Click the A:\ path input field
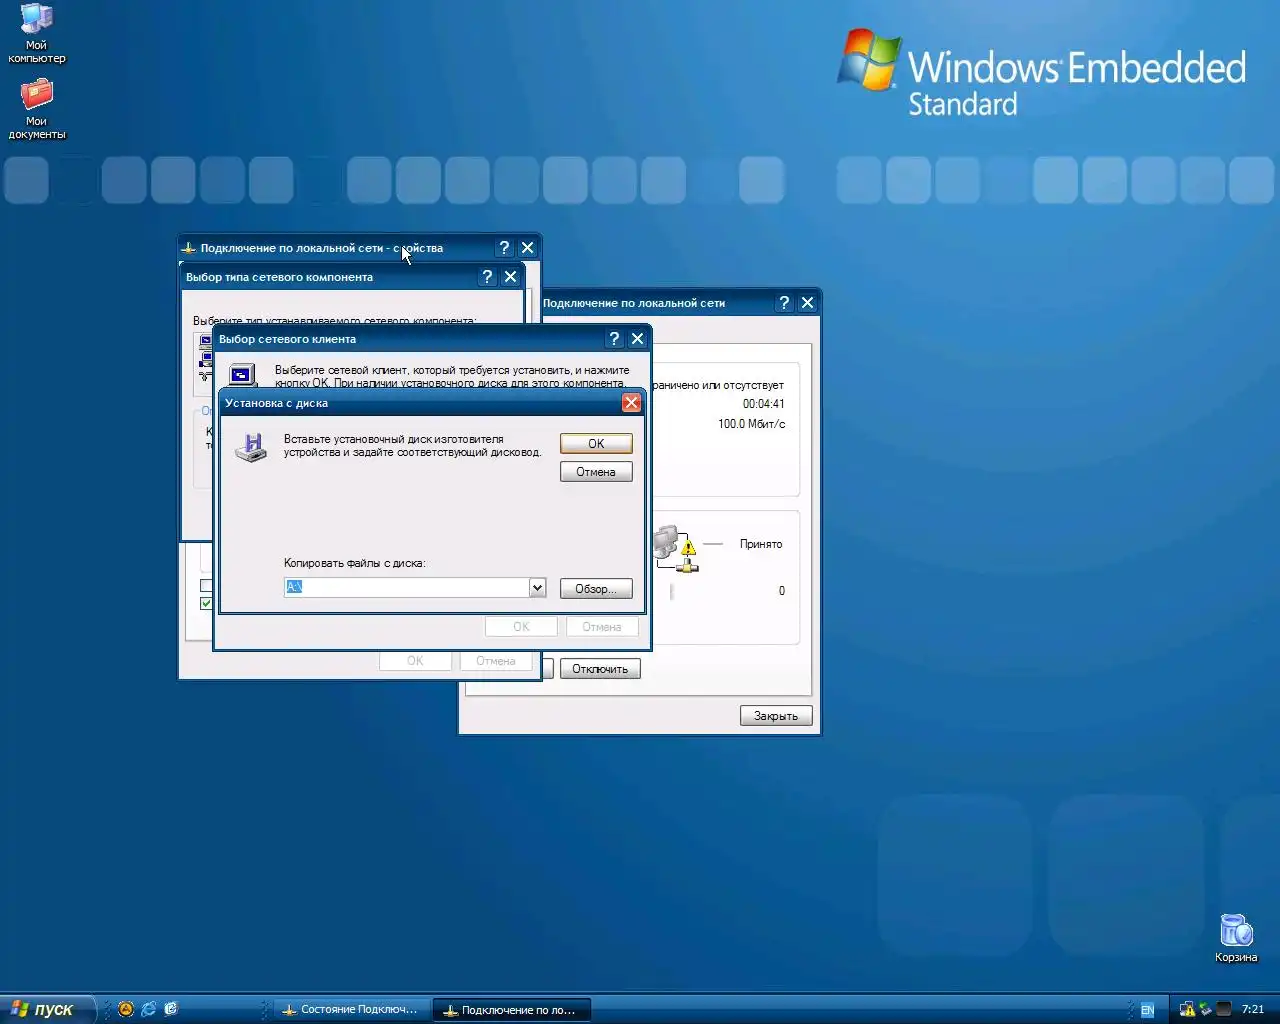1280x1024 pixels. (x=407, y=588)
